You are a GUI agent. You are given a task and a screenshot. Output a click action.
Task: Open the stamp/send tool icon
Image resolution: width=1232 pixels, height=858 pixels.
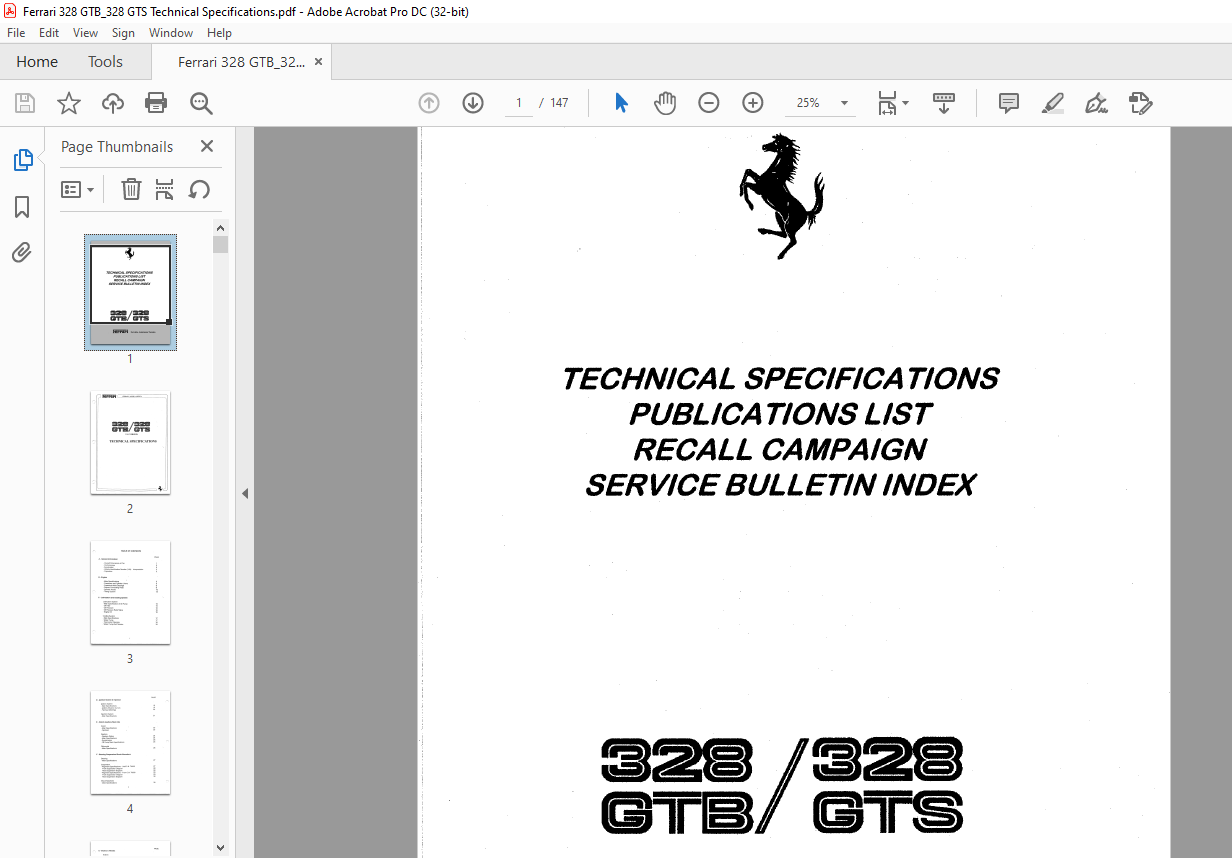coord(1141,103)
